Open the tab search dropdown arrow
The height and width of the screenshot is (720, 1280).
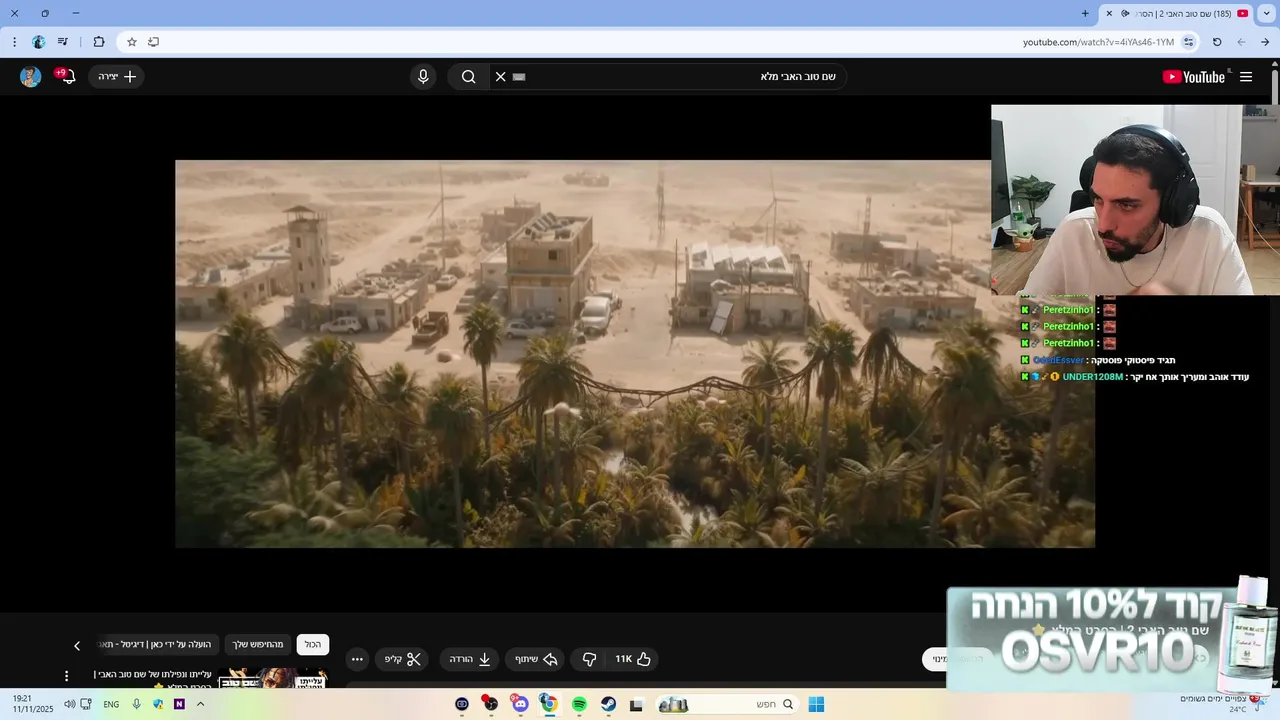point(1267,13)
